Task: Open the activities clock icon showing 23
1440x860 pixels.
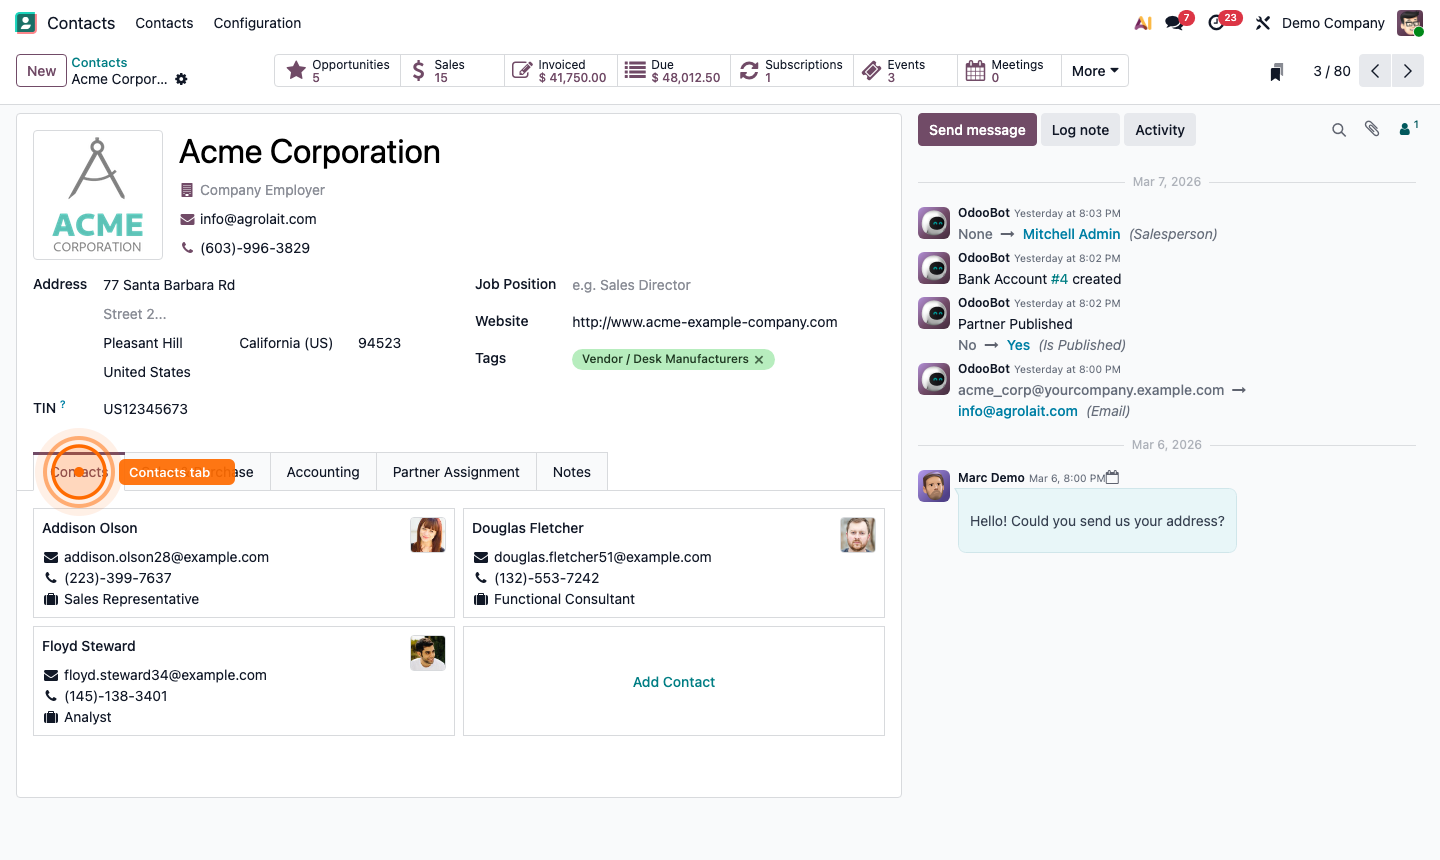Action: (1217, 22)
